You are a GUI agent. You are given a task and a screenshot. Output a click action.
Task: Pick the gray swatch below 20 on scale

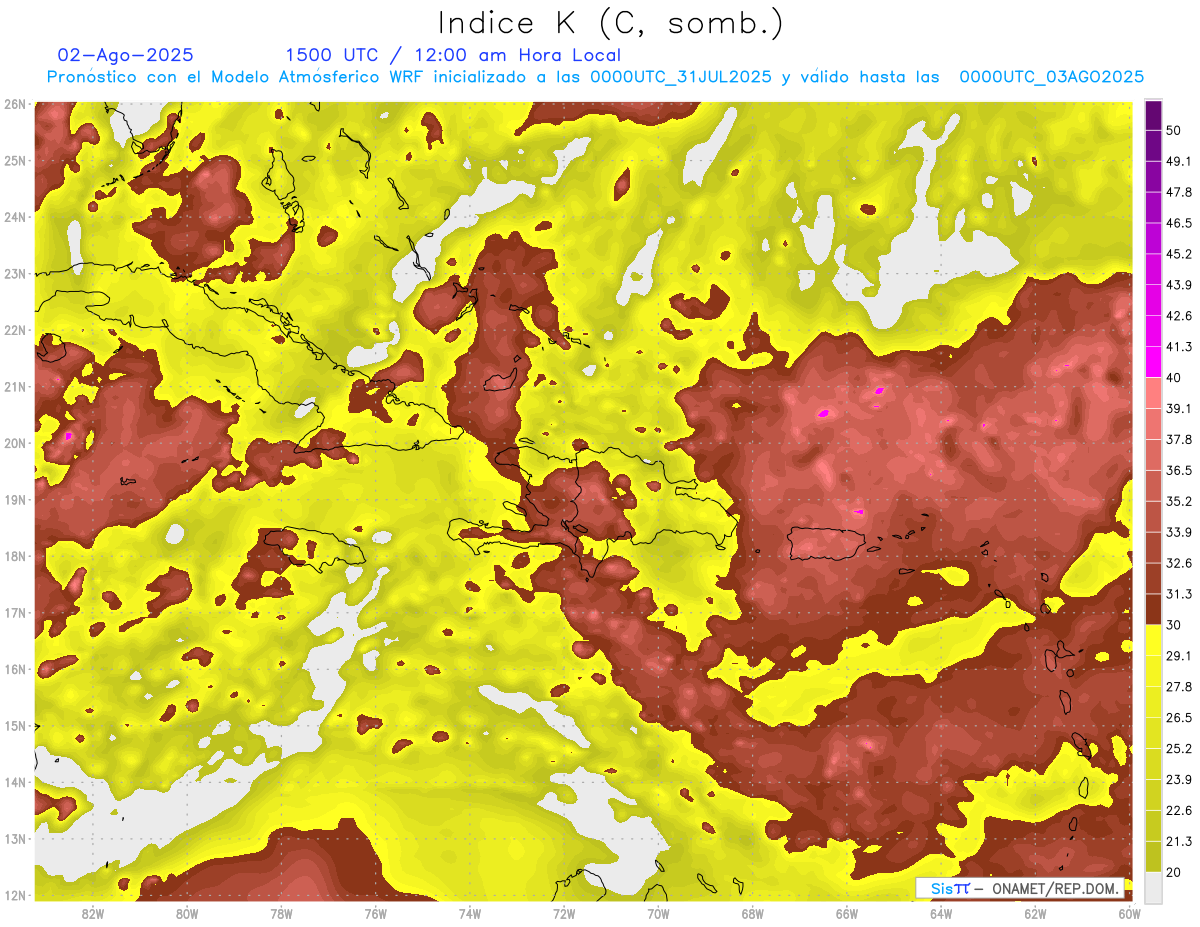[x=1153, y=886]
